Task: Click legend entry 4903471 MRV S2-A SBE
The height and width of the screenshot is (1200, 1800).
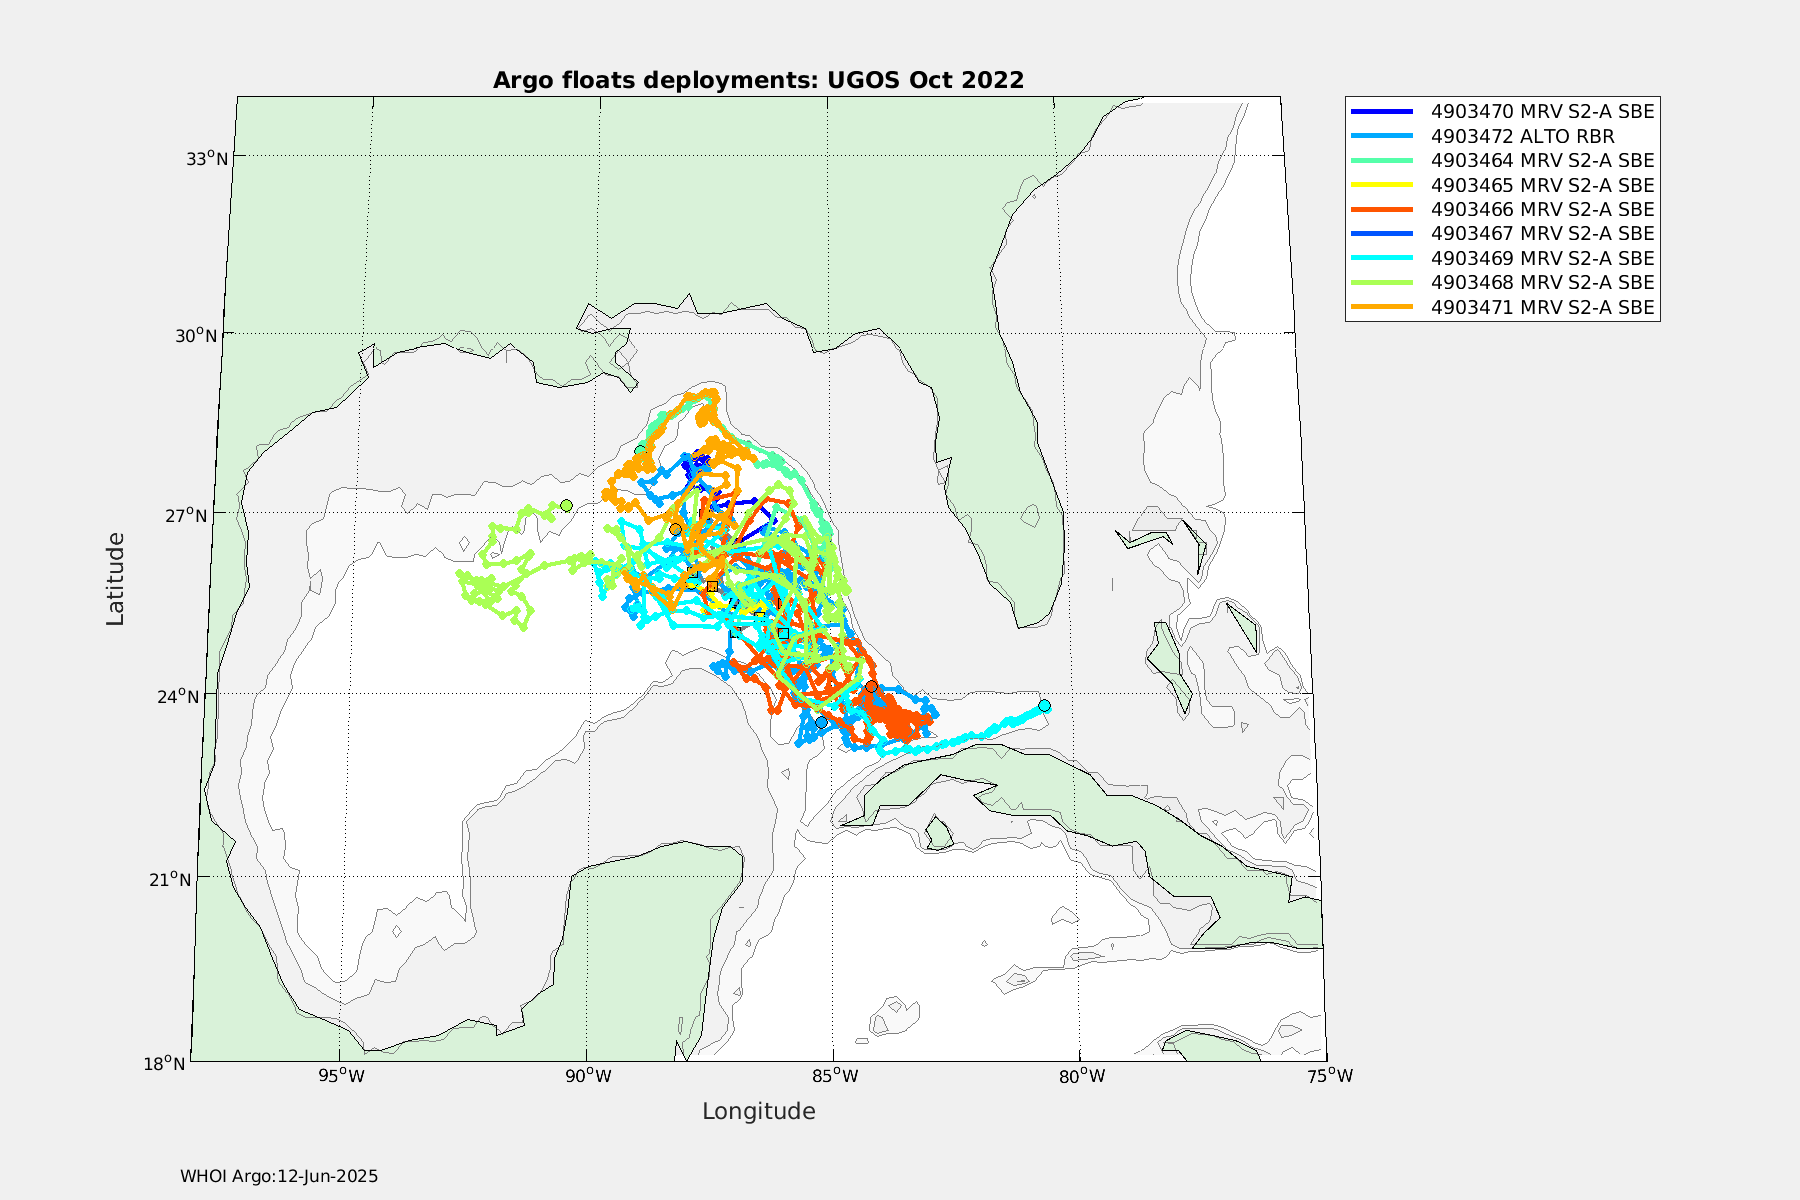Action: 1502,307
